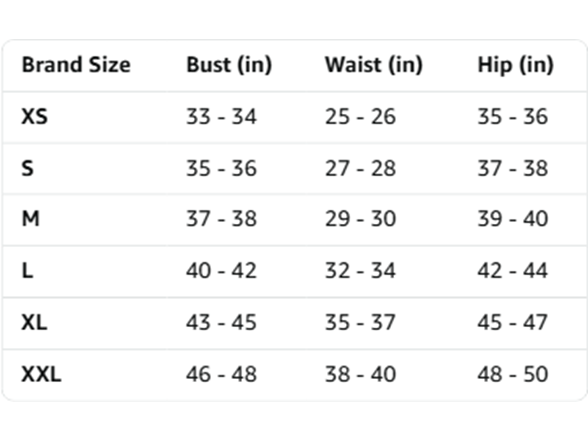This screenshot has height=441, width=588.
Task: Click the Hip (in) column header
Action: tap(516, 64)
